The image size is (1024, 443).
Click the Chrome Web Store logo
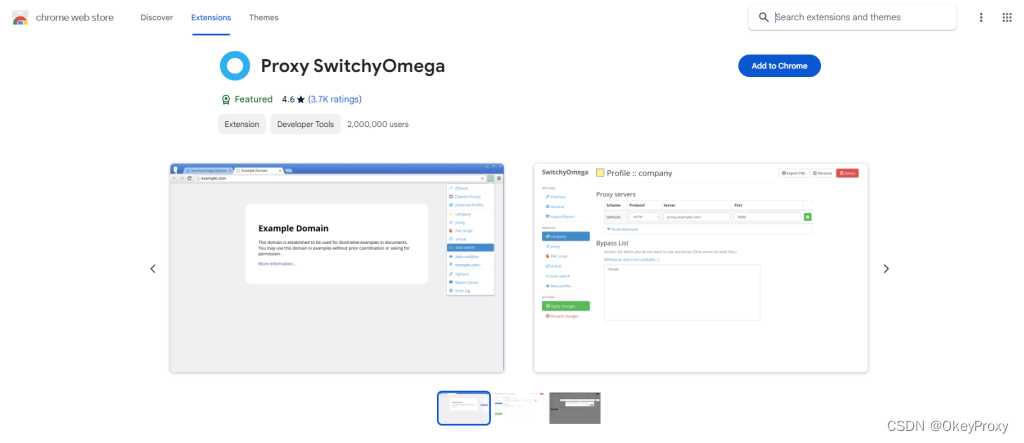pos(20,18)
